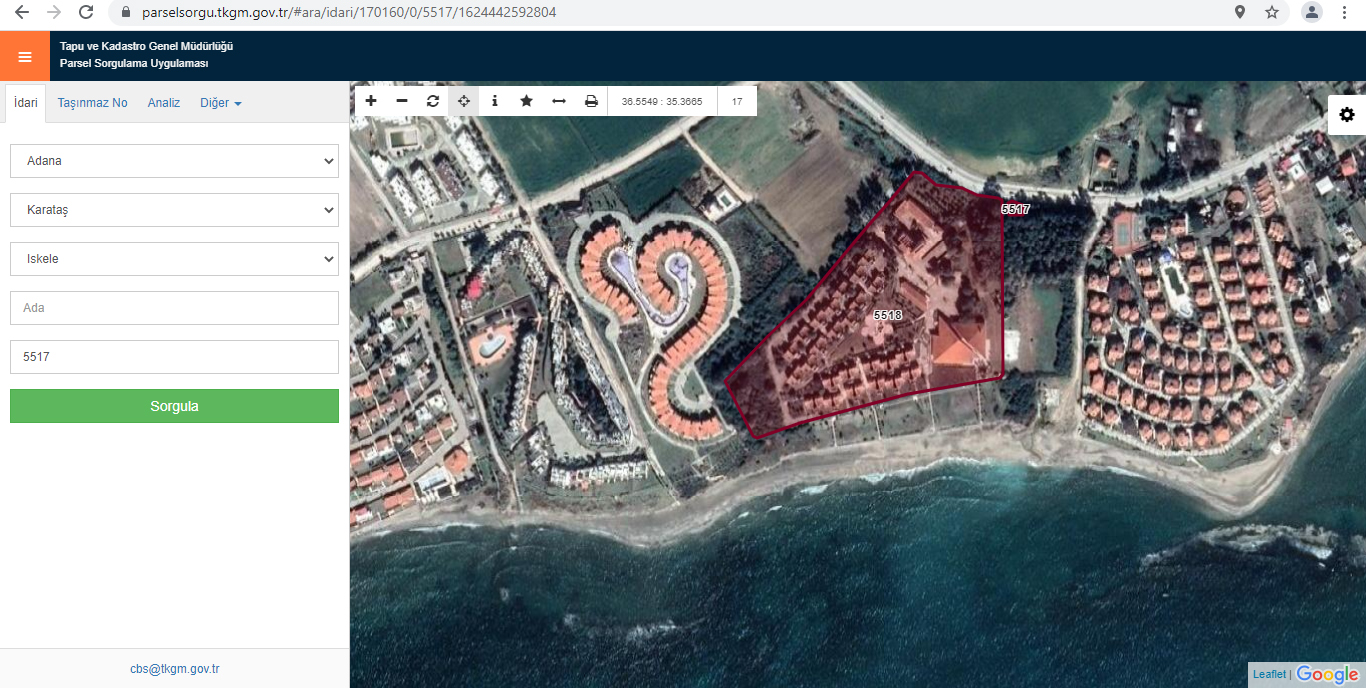Expand the Iskele neighborhood dropdown

[x=174, y=259]
